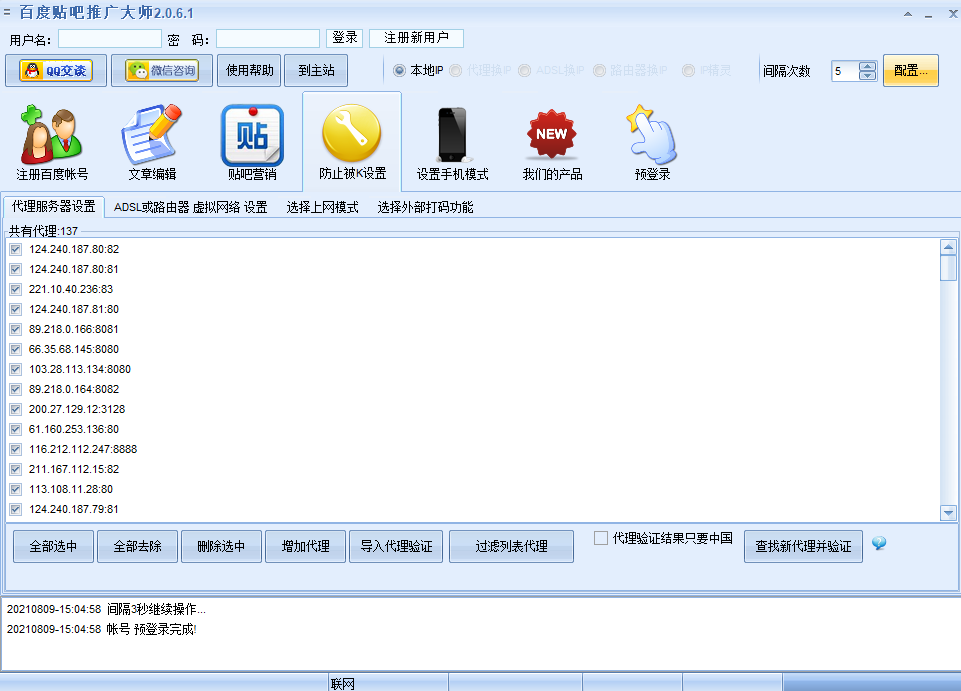Uncheck proxy 124.240.187.80:81
The image size is (961, 691).
pyautogui.click(x=16, y=269)
